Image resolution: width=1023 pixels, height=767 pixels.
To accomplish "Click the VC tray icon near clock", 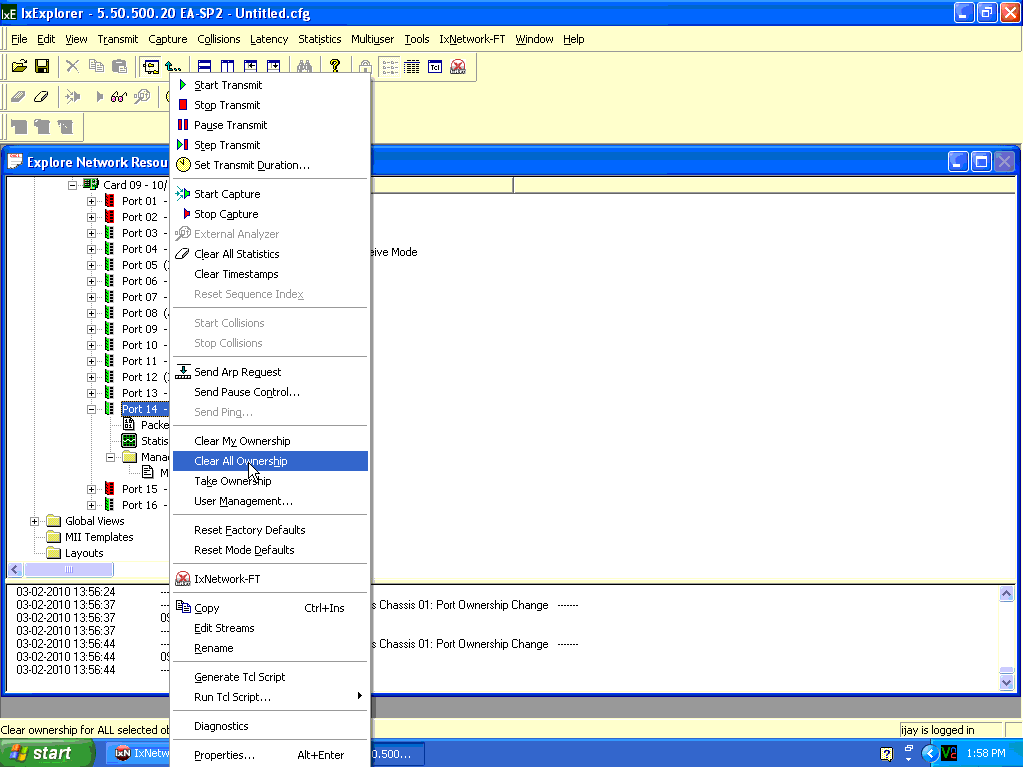I will click(949, 753).
